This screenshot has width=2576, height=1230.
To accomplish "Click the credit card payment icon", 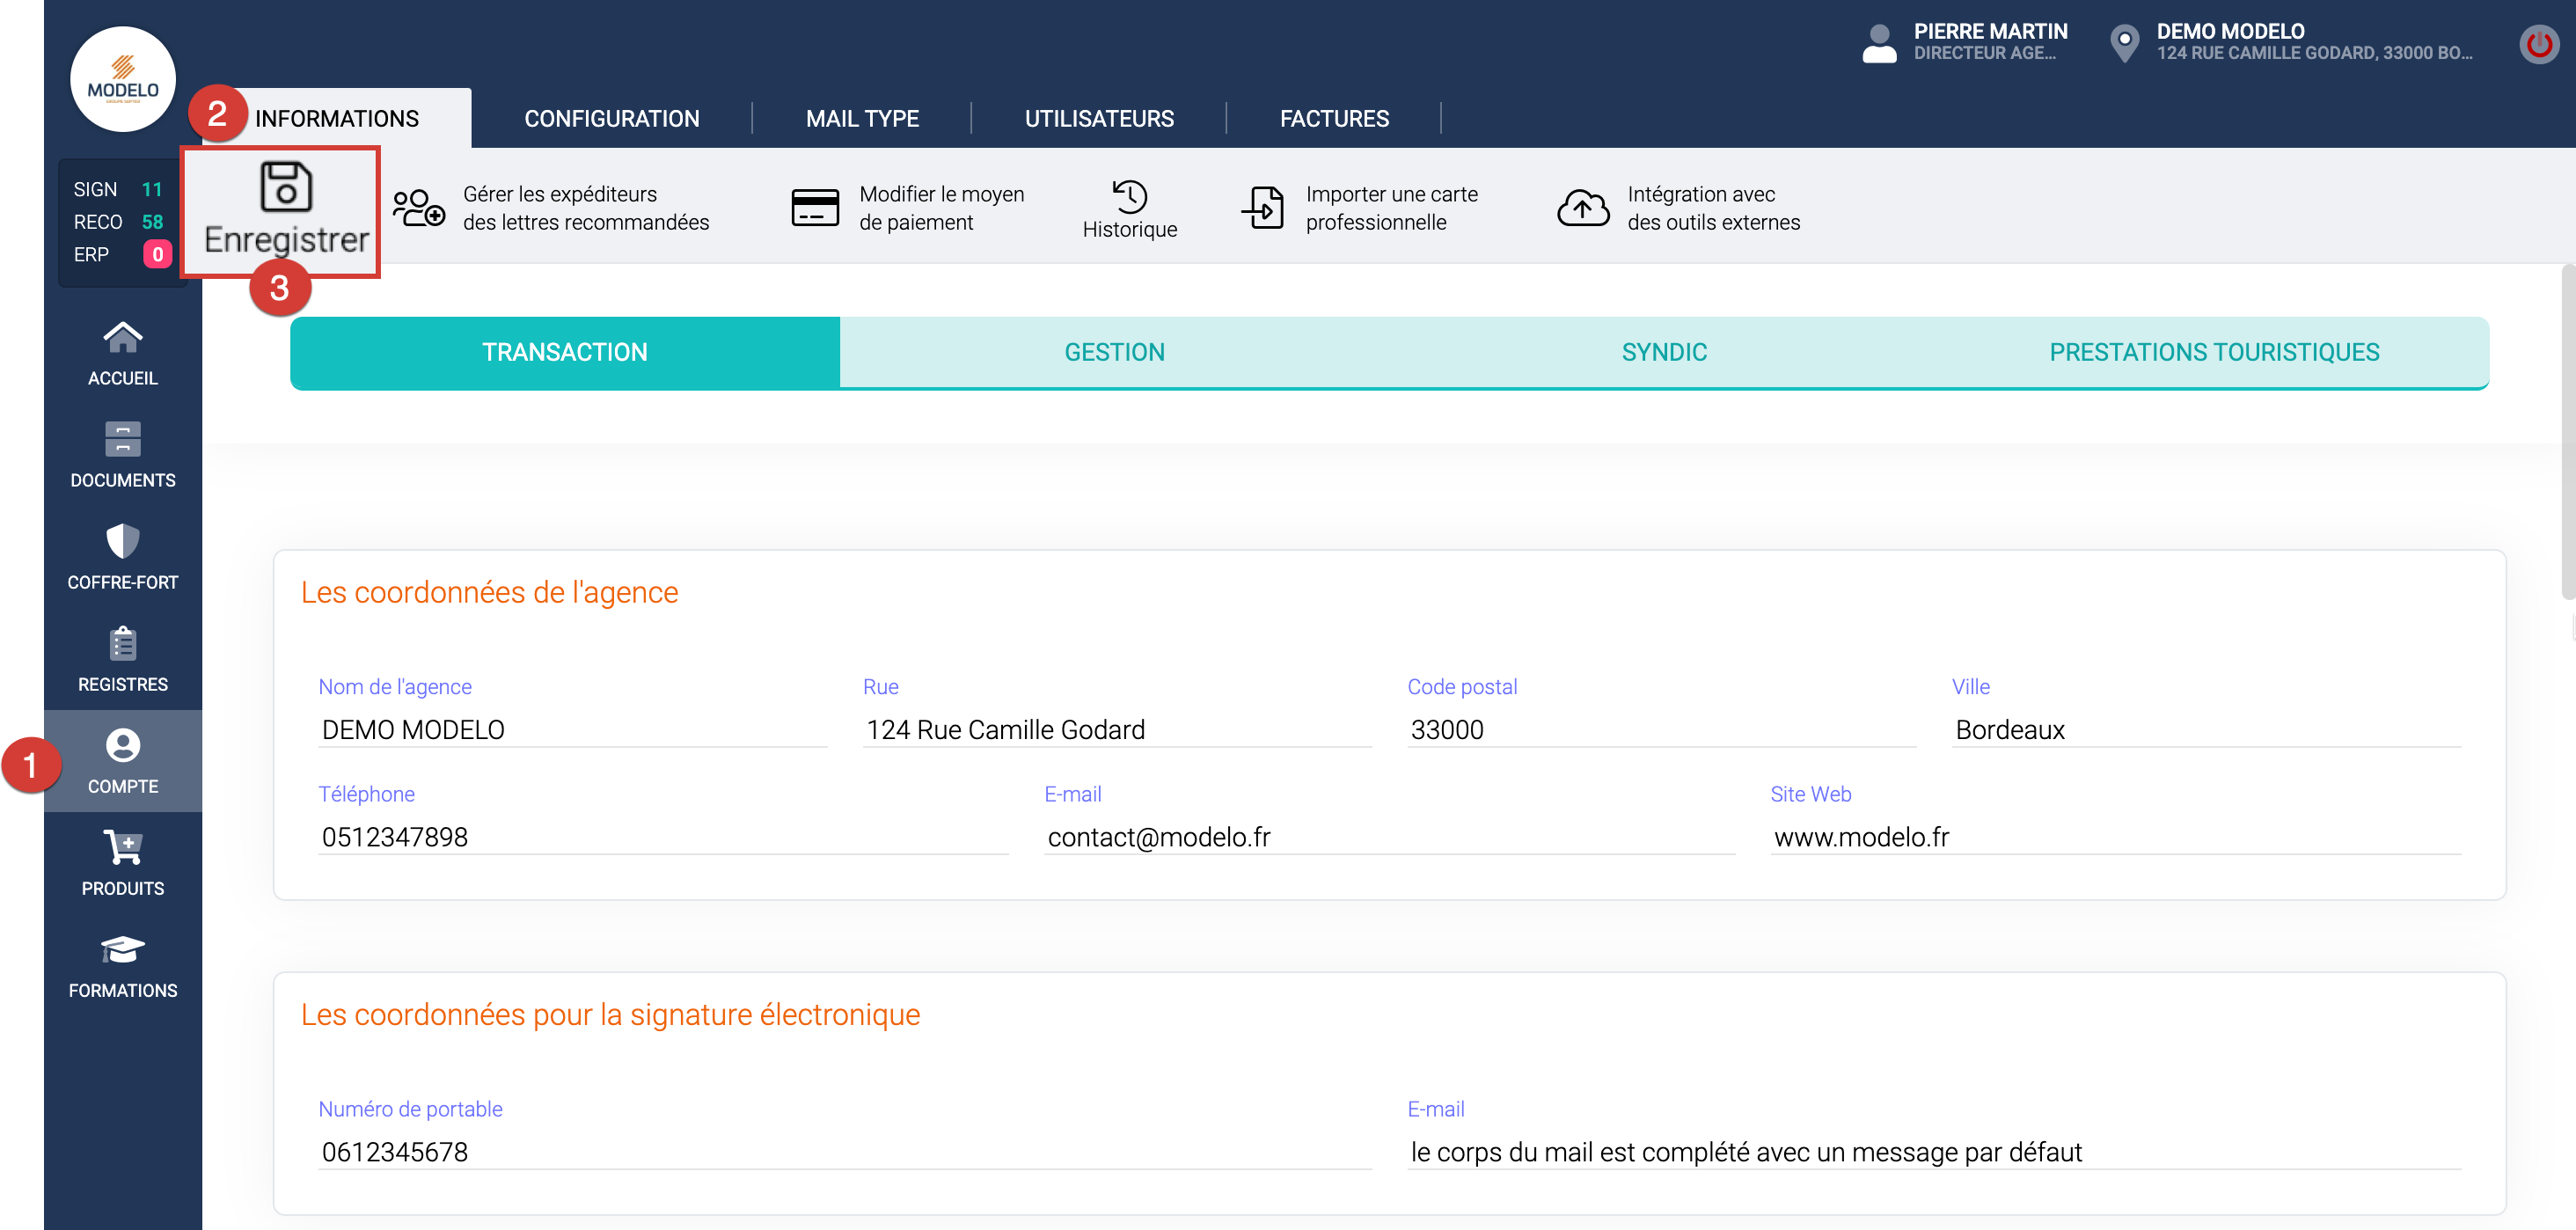I will pos(815,208).
